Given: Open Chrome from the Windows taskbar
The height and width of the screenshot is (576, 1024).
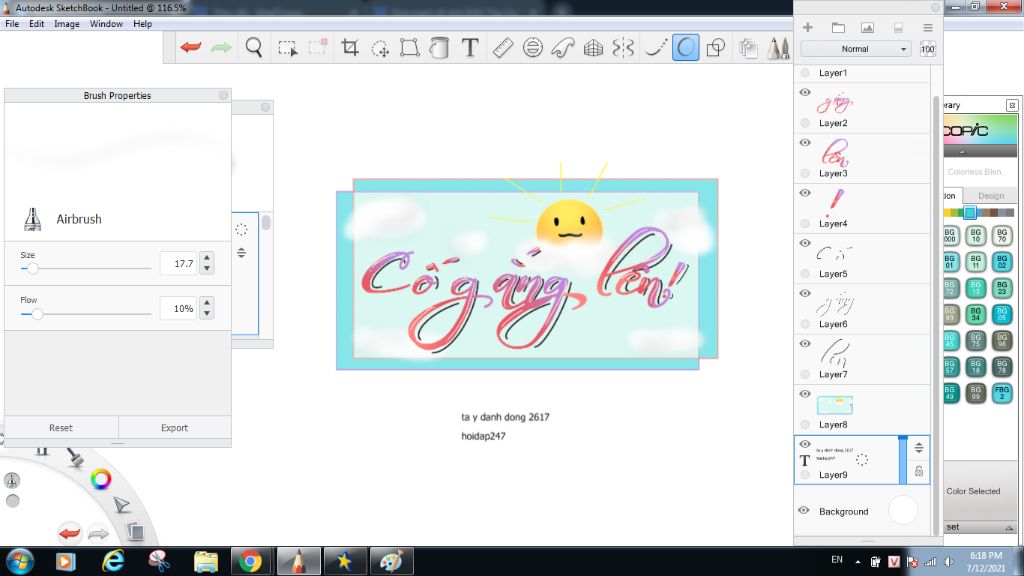Looking at the screenshot, I should [250, 561].
